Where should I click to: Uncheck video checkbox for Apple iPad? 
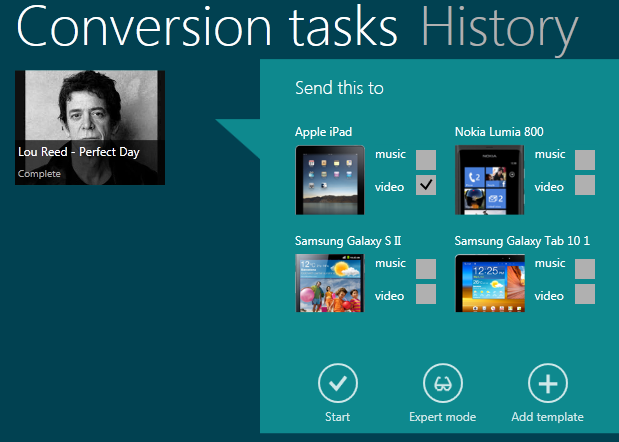(426, 185)
